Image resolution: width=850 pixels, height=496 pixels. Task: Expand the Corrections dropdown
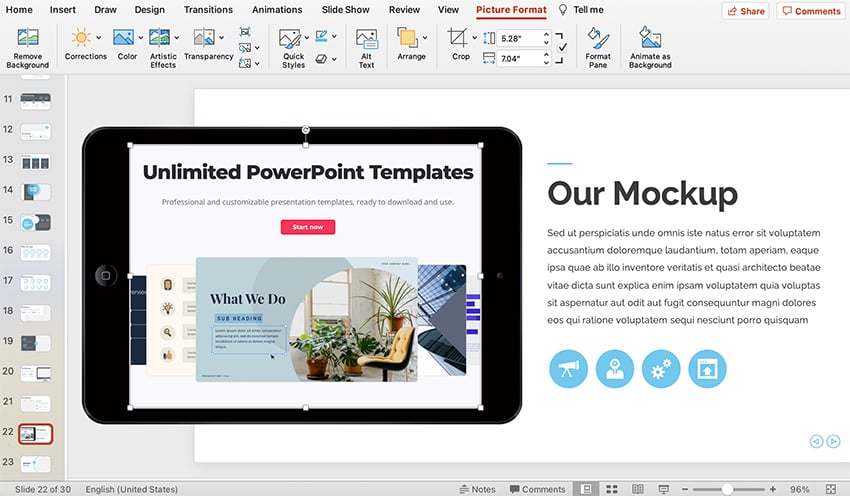pos(98,38)
